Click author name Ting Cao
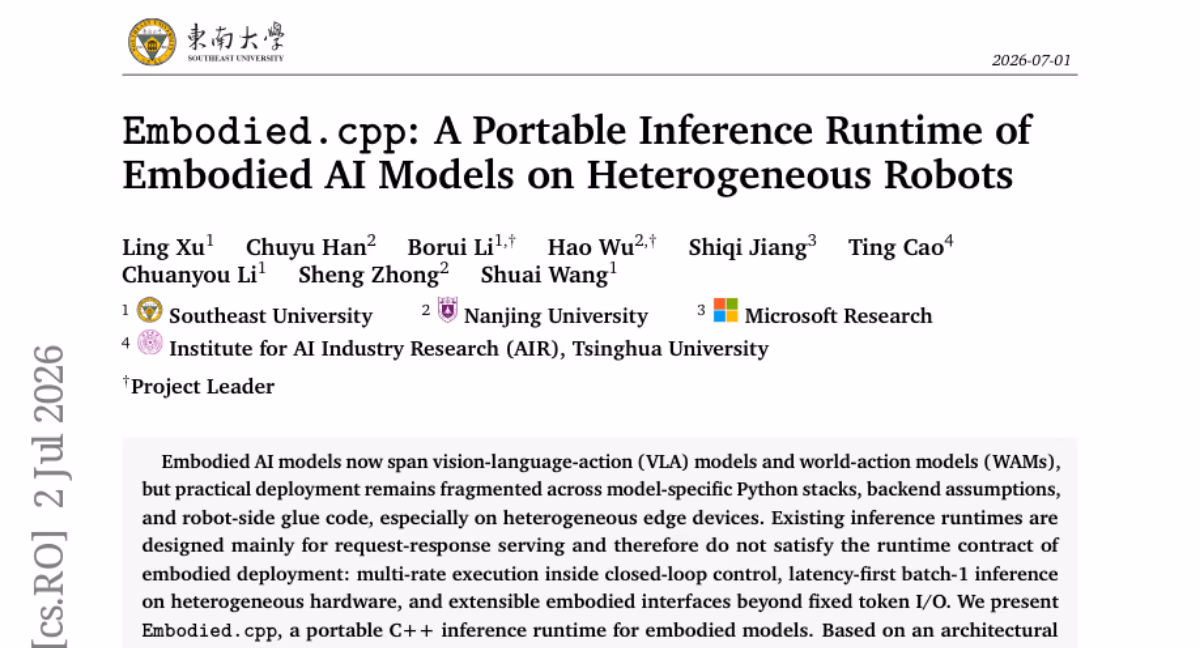The image size is (1200, 648). 896,247
